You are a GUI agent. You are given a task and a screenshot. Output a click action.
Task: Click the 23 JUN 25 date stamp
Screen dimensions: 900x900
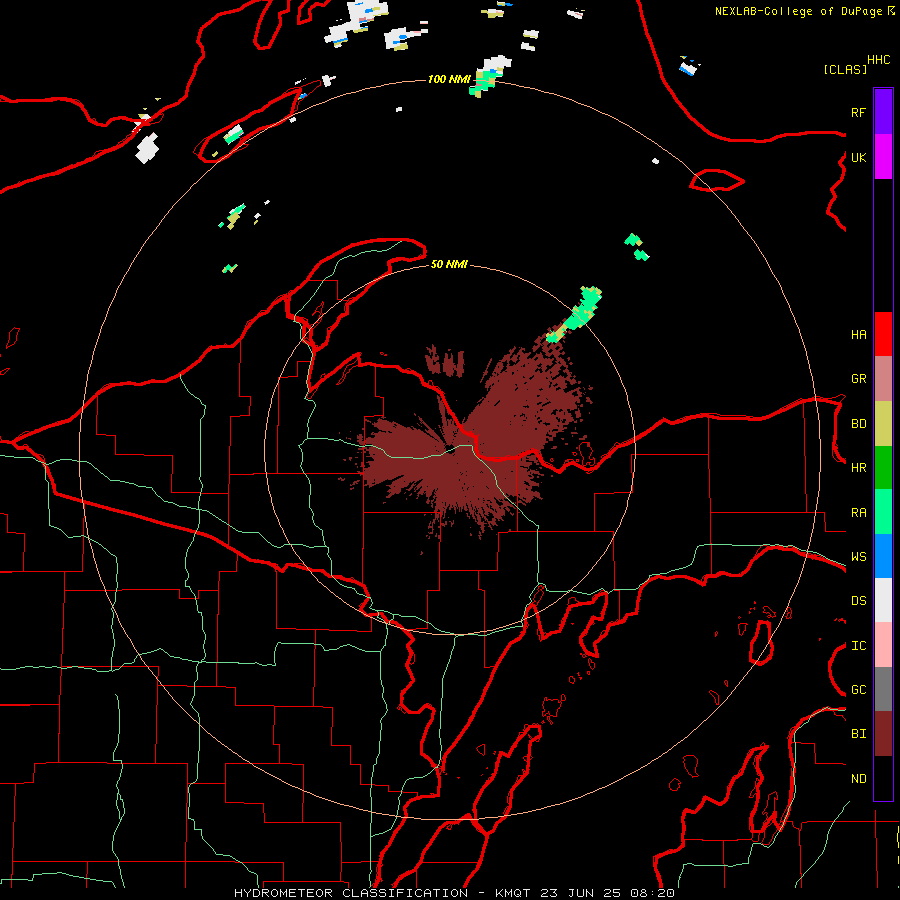pyautogui.click(x=581, y=893)
